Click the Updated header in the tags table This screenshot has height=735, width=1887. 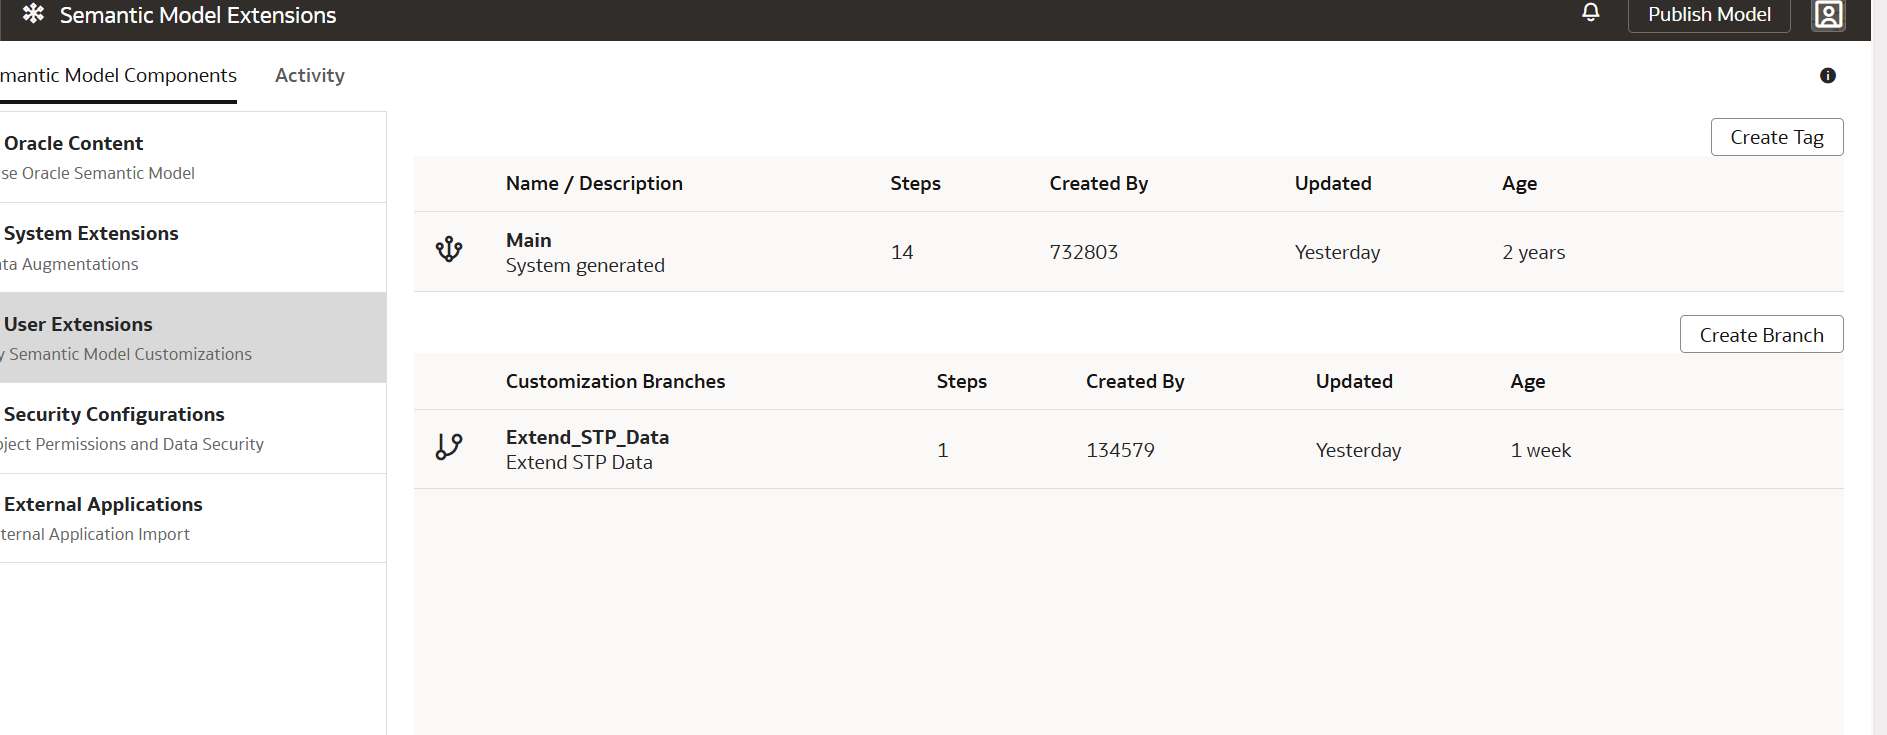(1333, 183)
